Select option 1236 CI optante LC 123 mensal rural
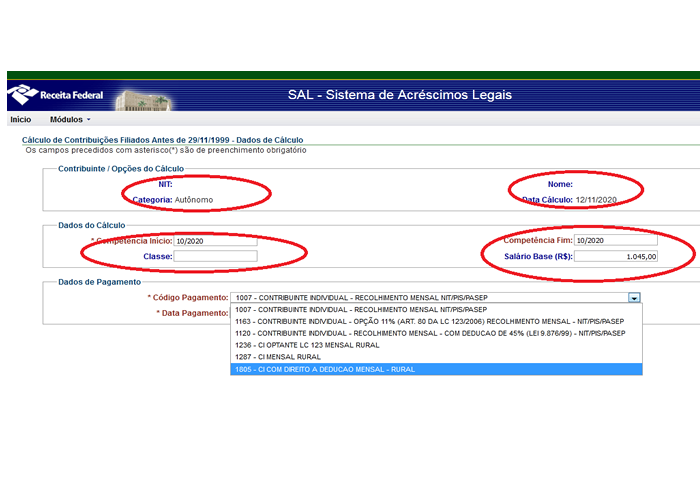 [436, 345]
